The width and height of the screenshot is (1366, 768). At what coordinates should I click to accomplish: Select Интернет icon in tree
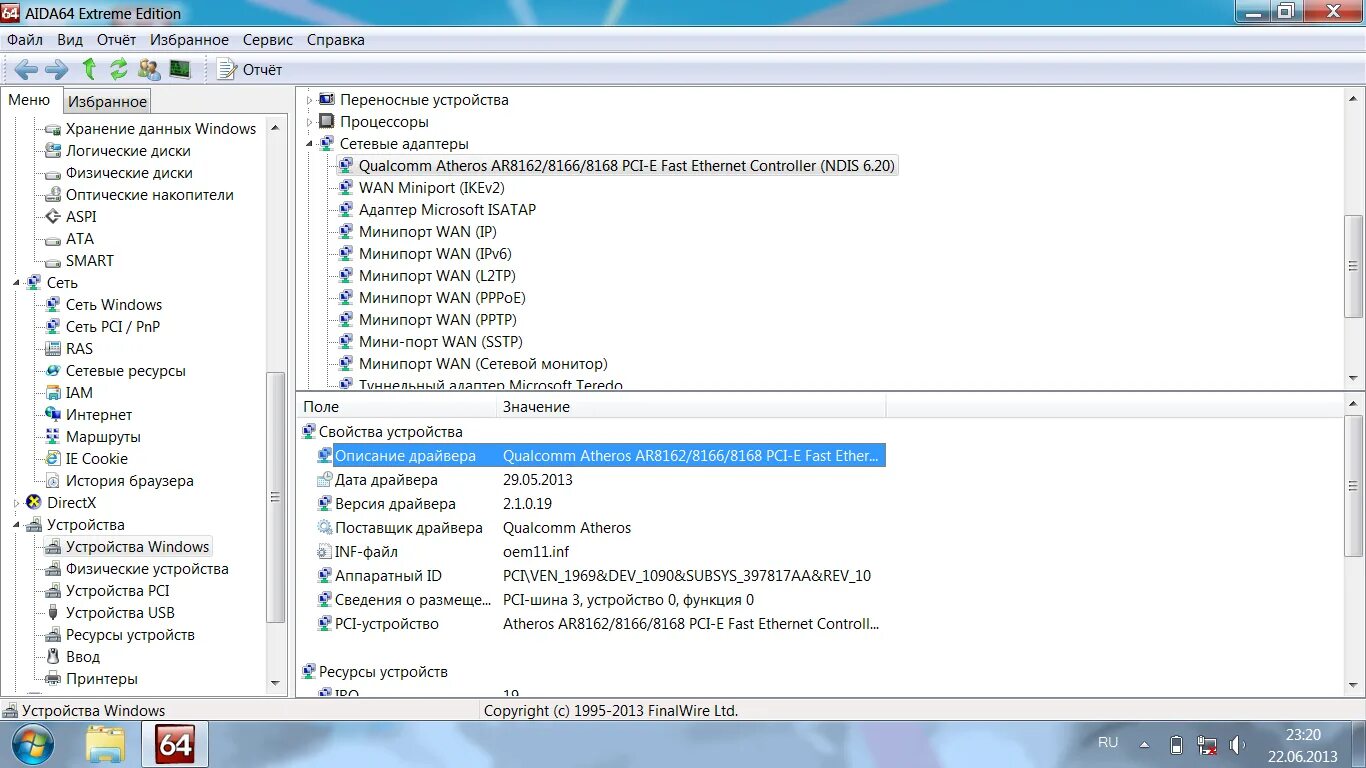pos(54,415)
